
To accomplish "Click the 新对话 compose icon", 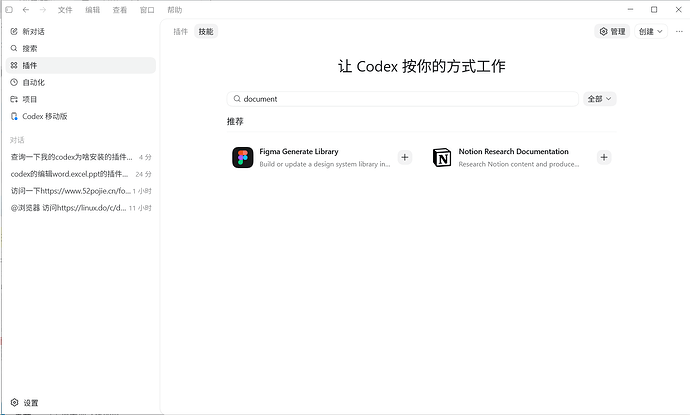I will [14, 32].
